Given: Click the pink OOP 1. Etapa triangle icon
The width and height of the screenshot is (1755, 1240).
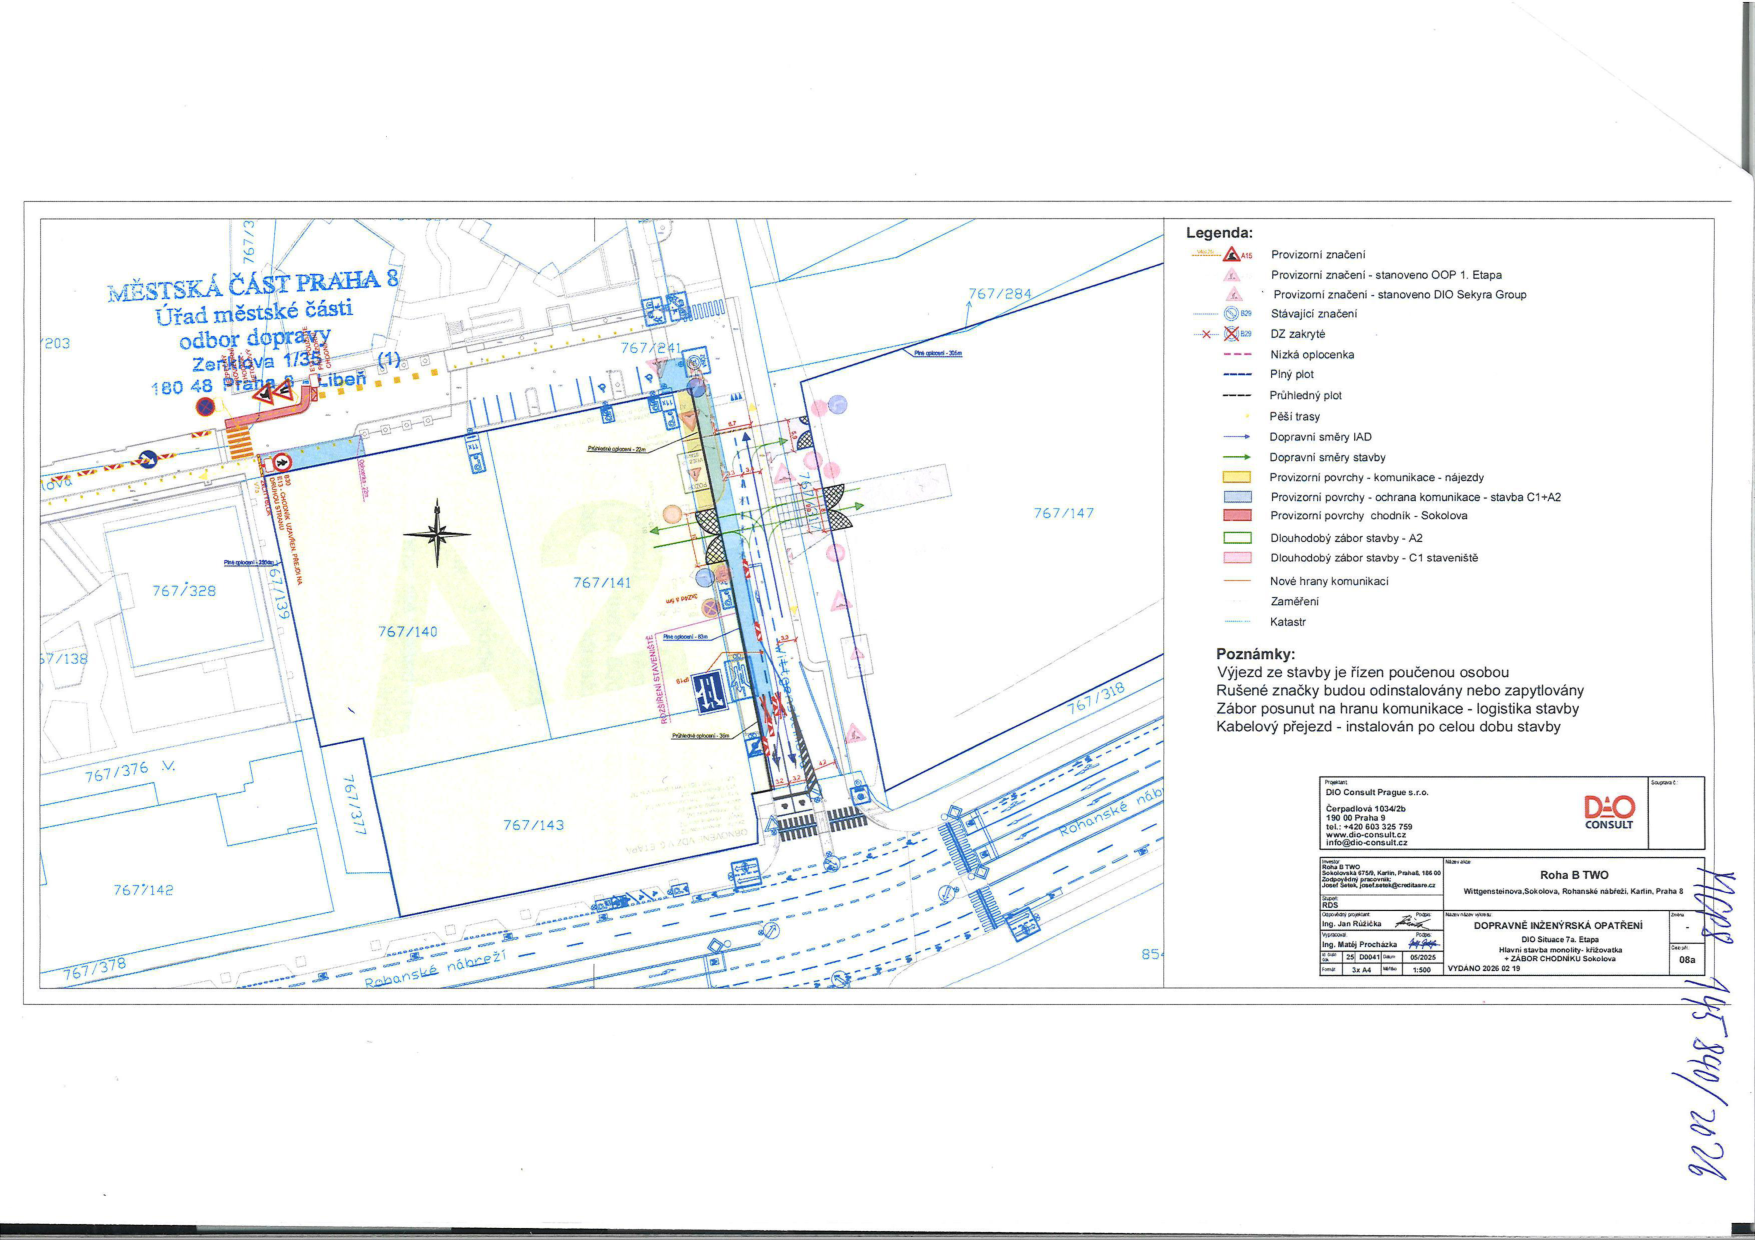Looking at the screenshot, I should pos(1233,275).
